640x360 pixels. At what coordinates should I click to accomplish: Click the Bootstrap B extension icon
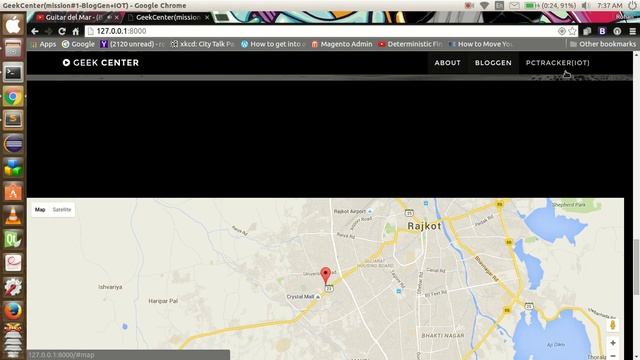(x=602, y=31)
